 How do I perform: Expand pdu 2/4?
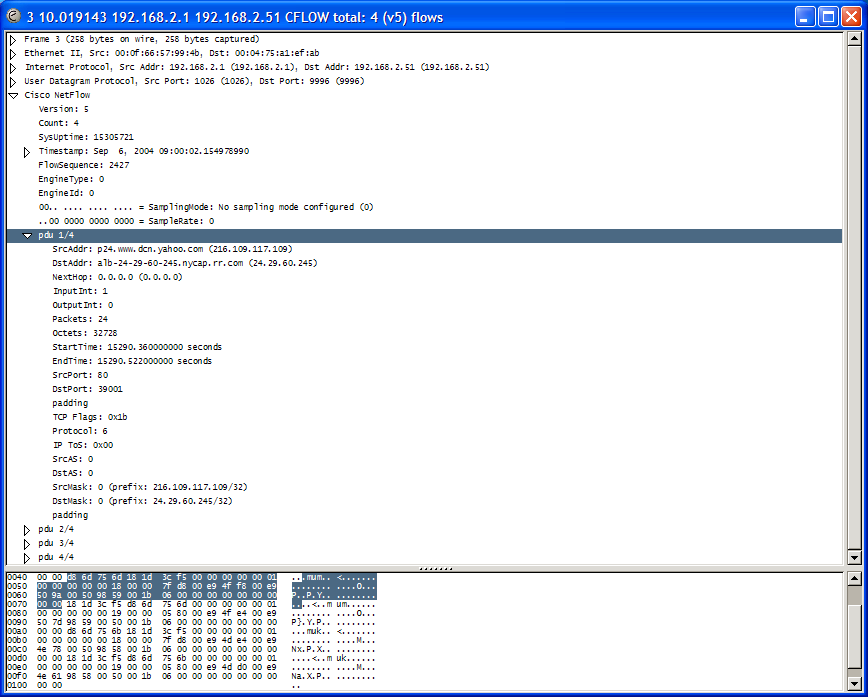pyautogui.click(x=26, y=528)
